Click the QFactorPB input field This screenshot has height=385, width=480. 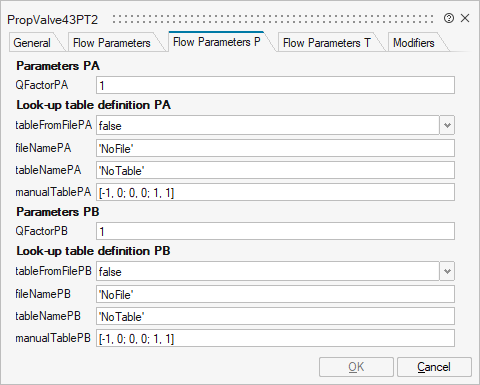(275, 231)
